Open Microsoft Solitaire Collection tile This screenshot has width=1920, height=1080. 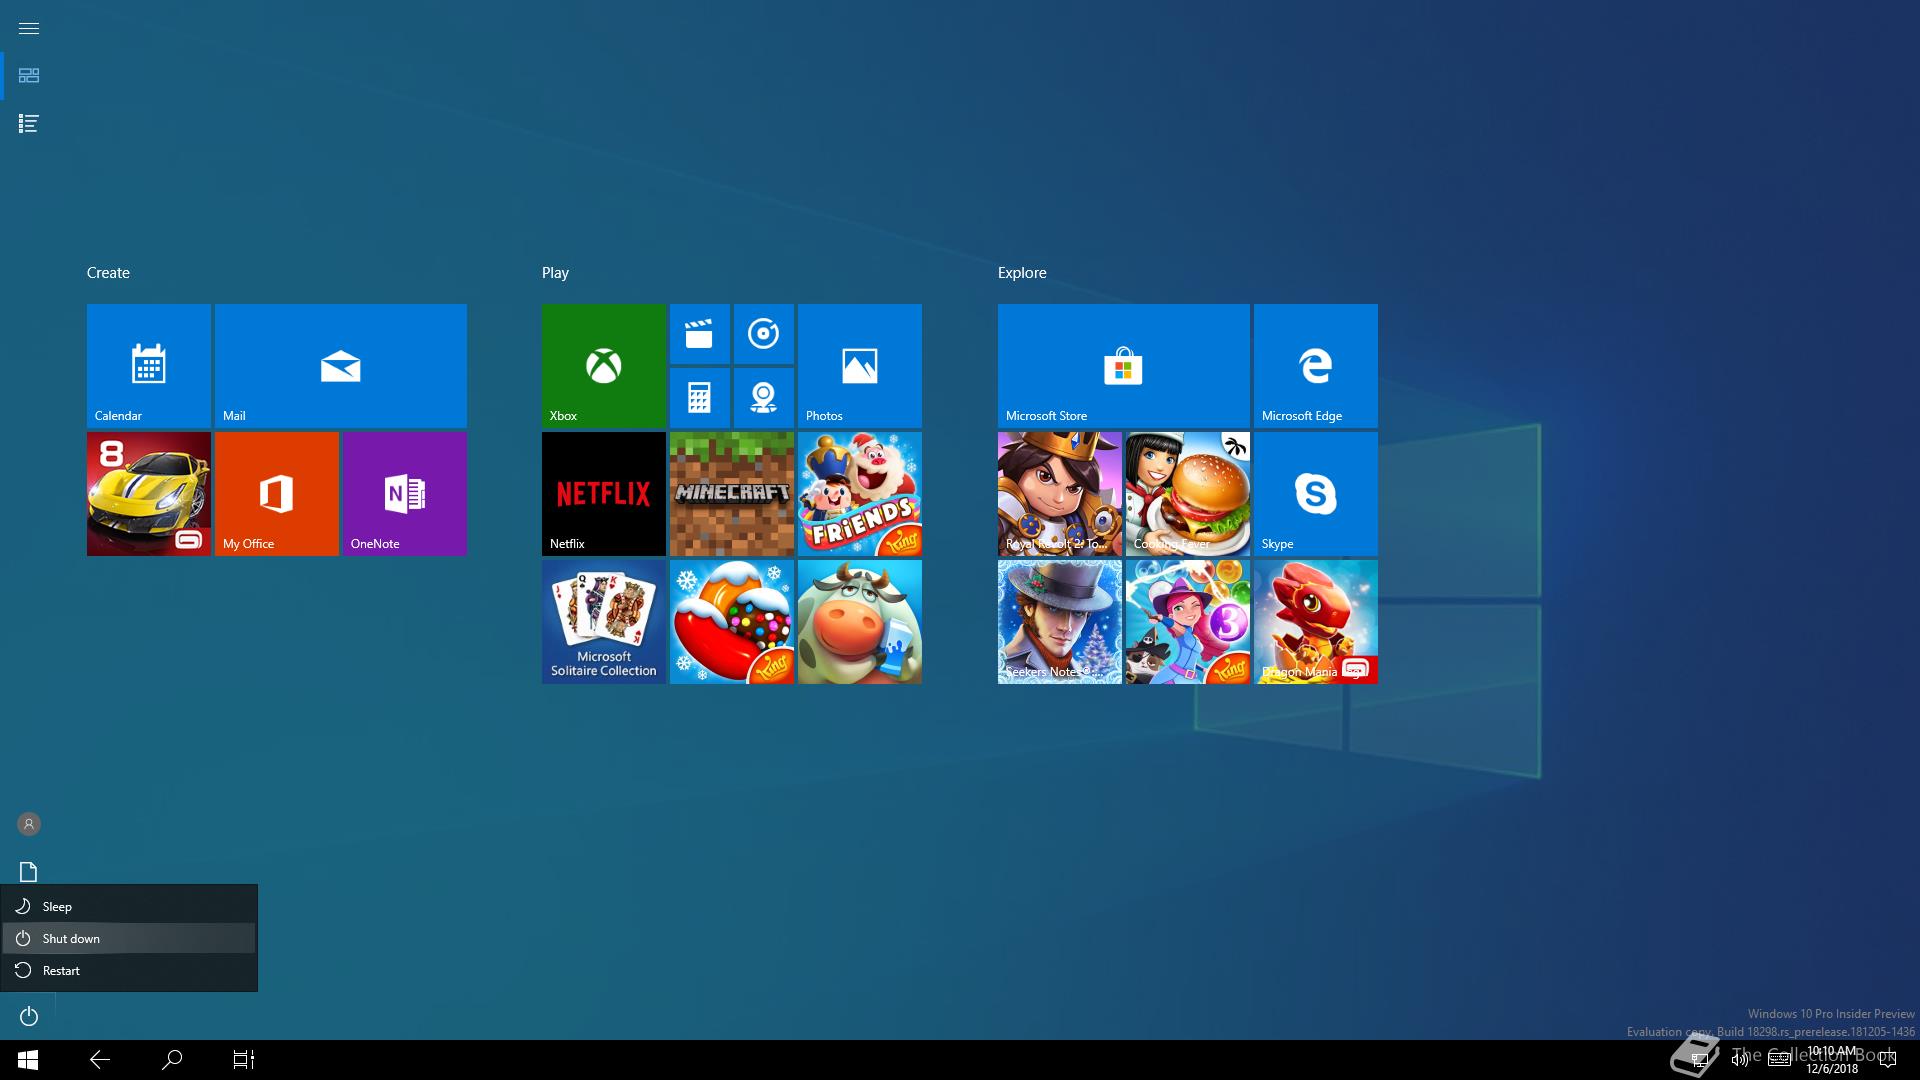[x=603, y=622]
